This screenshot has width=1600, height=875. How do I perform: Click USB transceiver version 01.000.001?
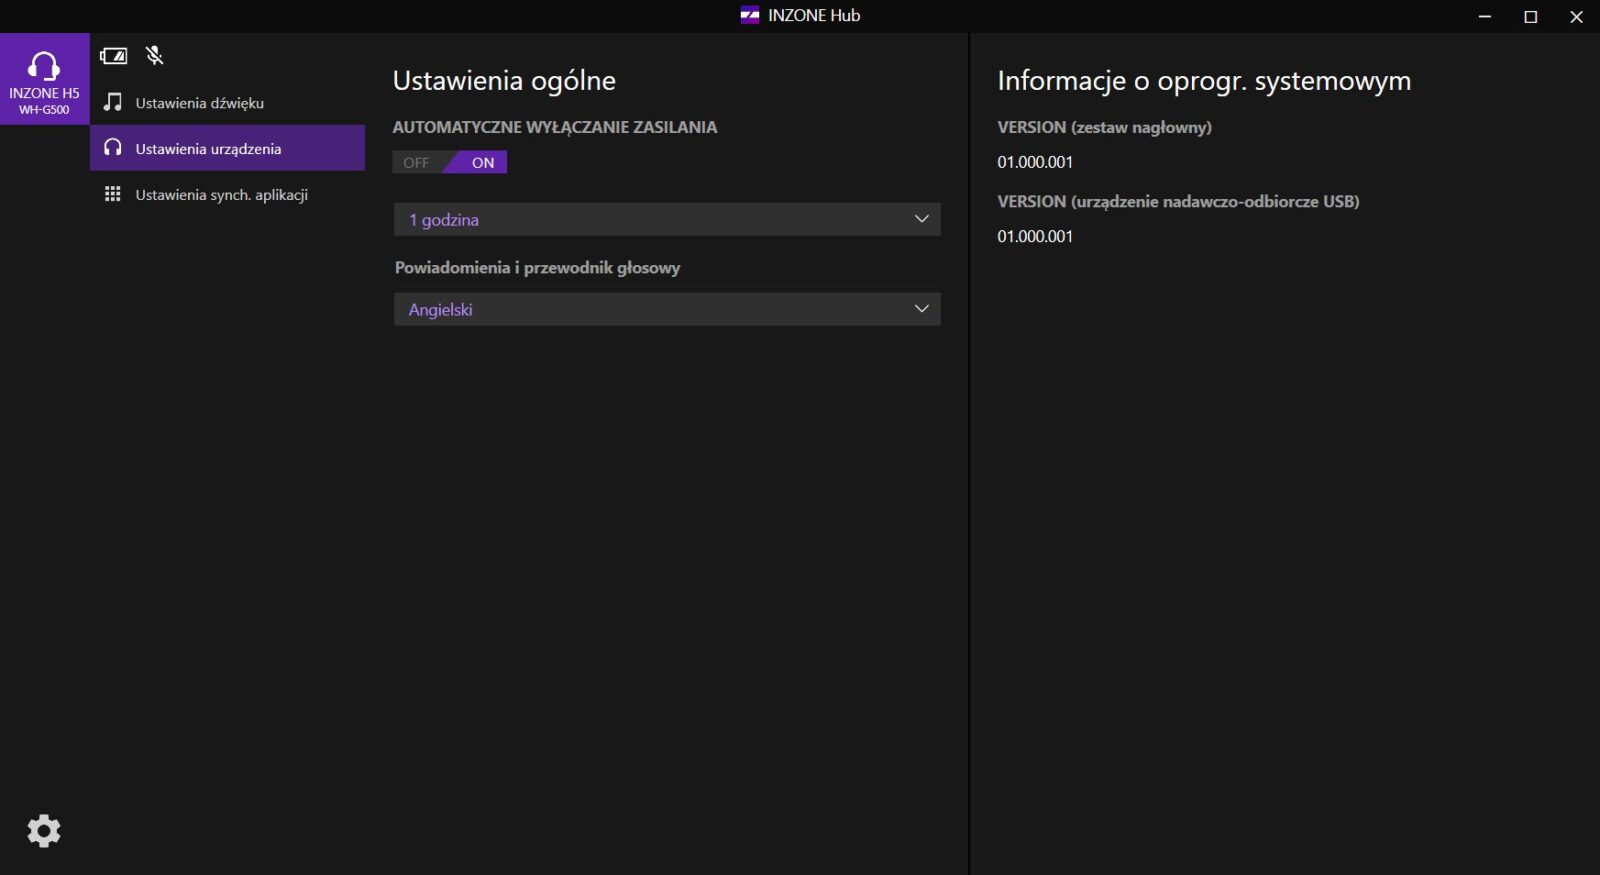pyautogui.click(x=1035, y=236)
